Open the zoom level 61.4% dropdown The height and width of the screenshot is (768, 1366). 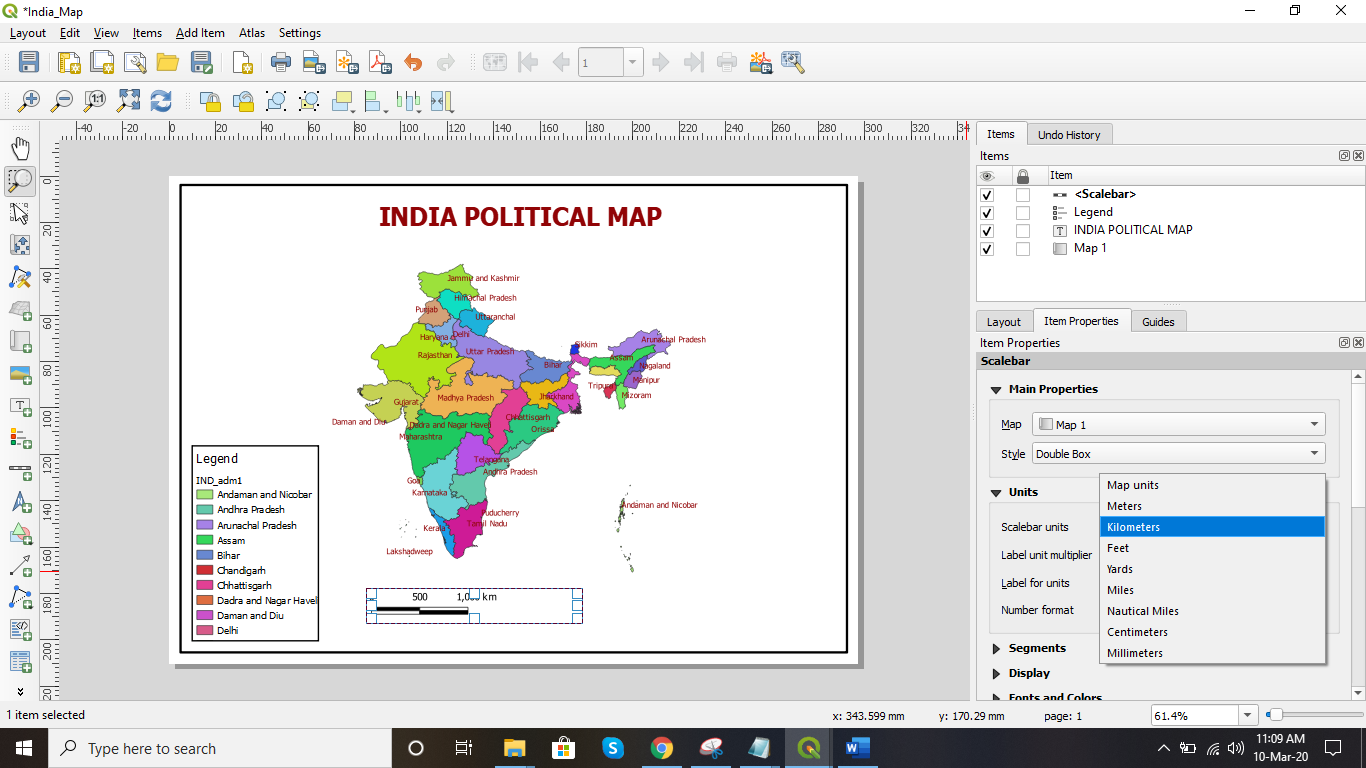(x=1247, y=715)
